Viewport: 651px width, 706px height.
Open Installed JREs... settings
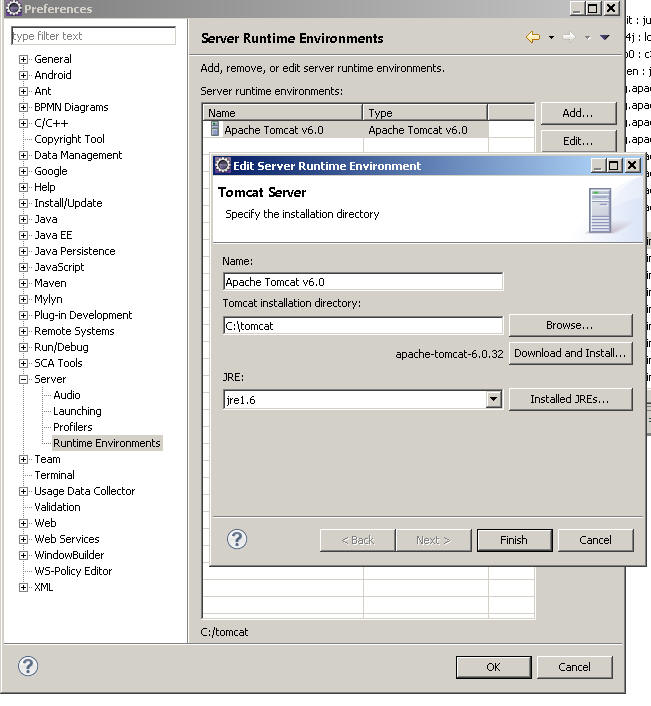tap(570, 399)
